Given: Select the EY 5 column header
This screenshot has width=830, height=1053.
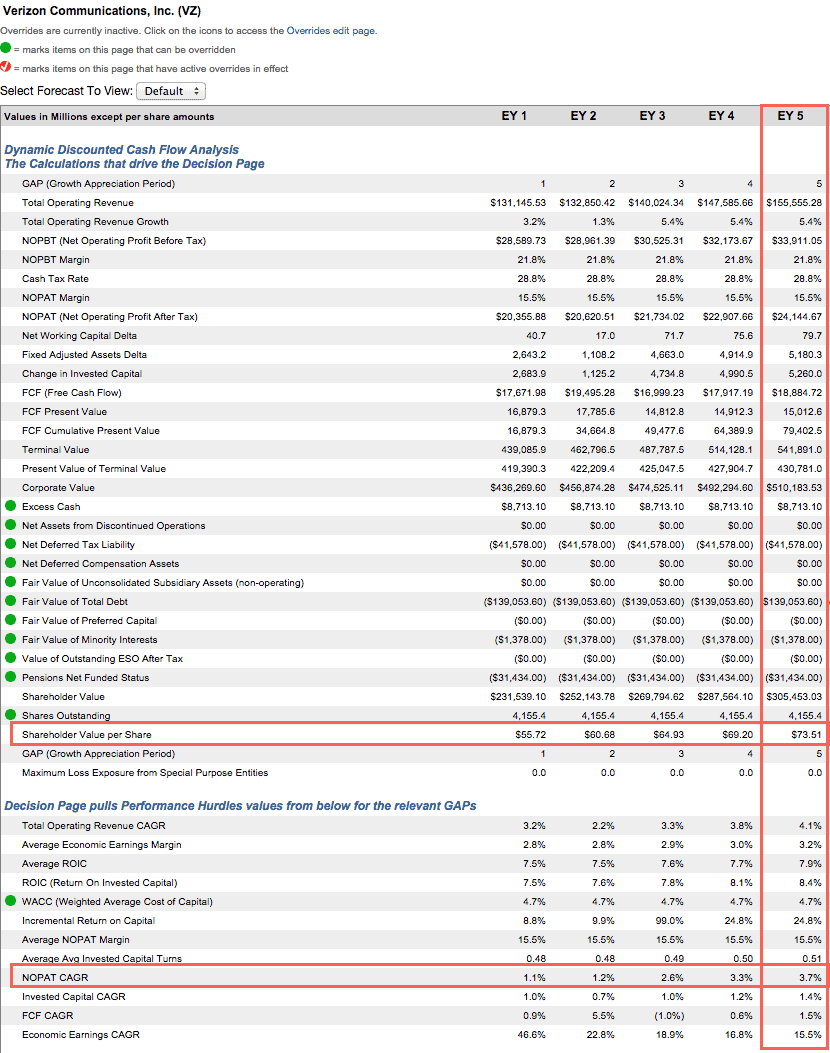Looking at the screenshot, I should [x=790, y=115].
